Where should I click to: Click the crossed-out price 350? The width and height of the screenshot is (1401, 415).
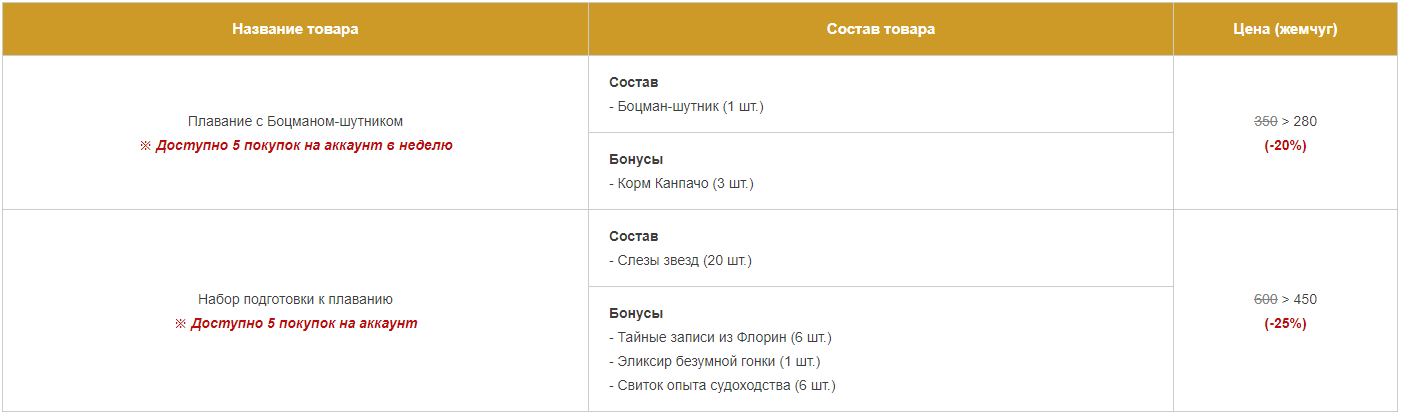coord(1265,121)
